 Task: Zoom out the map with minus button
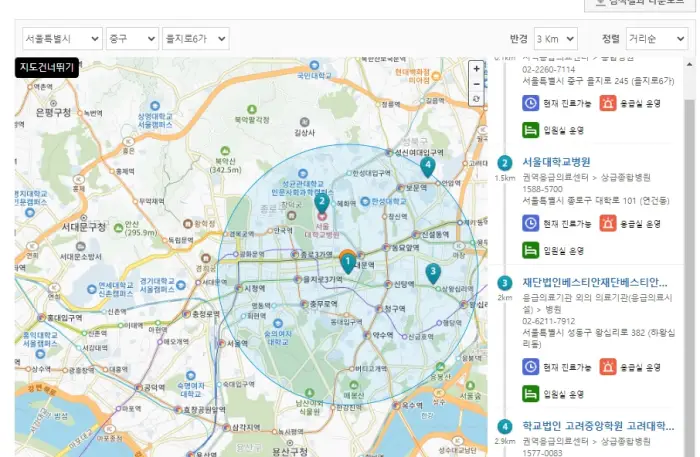pyautogui.click(x=476, y=84)
